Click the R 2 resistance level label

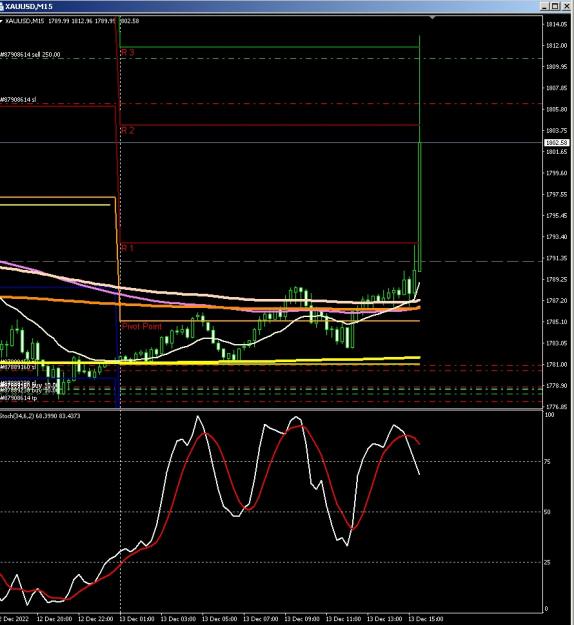click(128, 130)
